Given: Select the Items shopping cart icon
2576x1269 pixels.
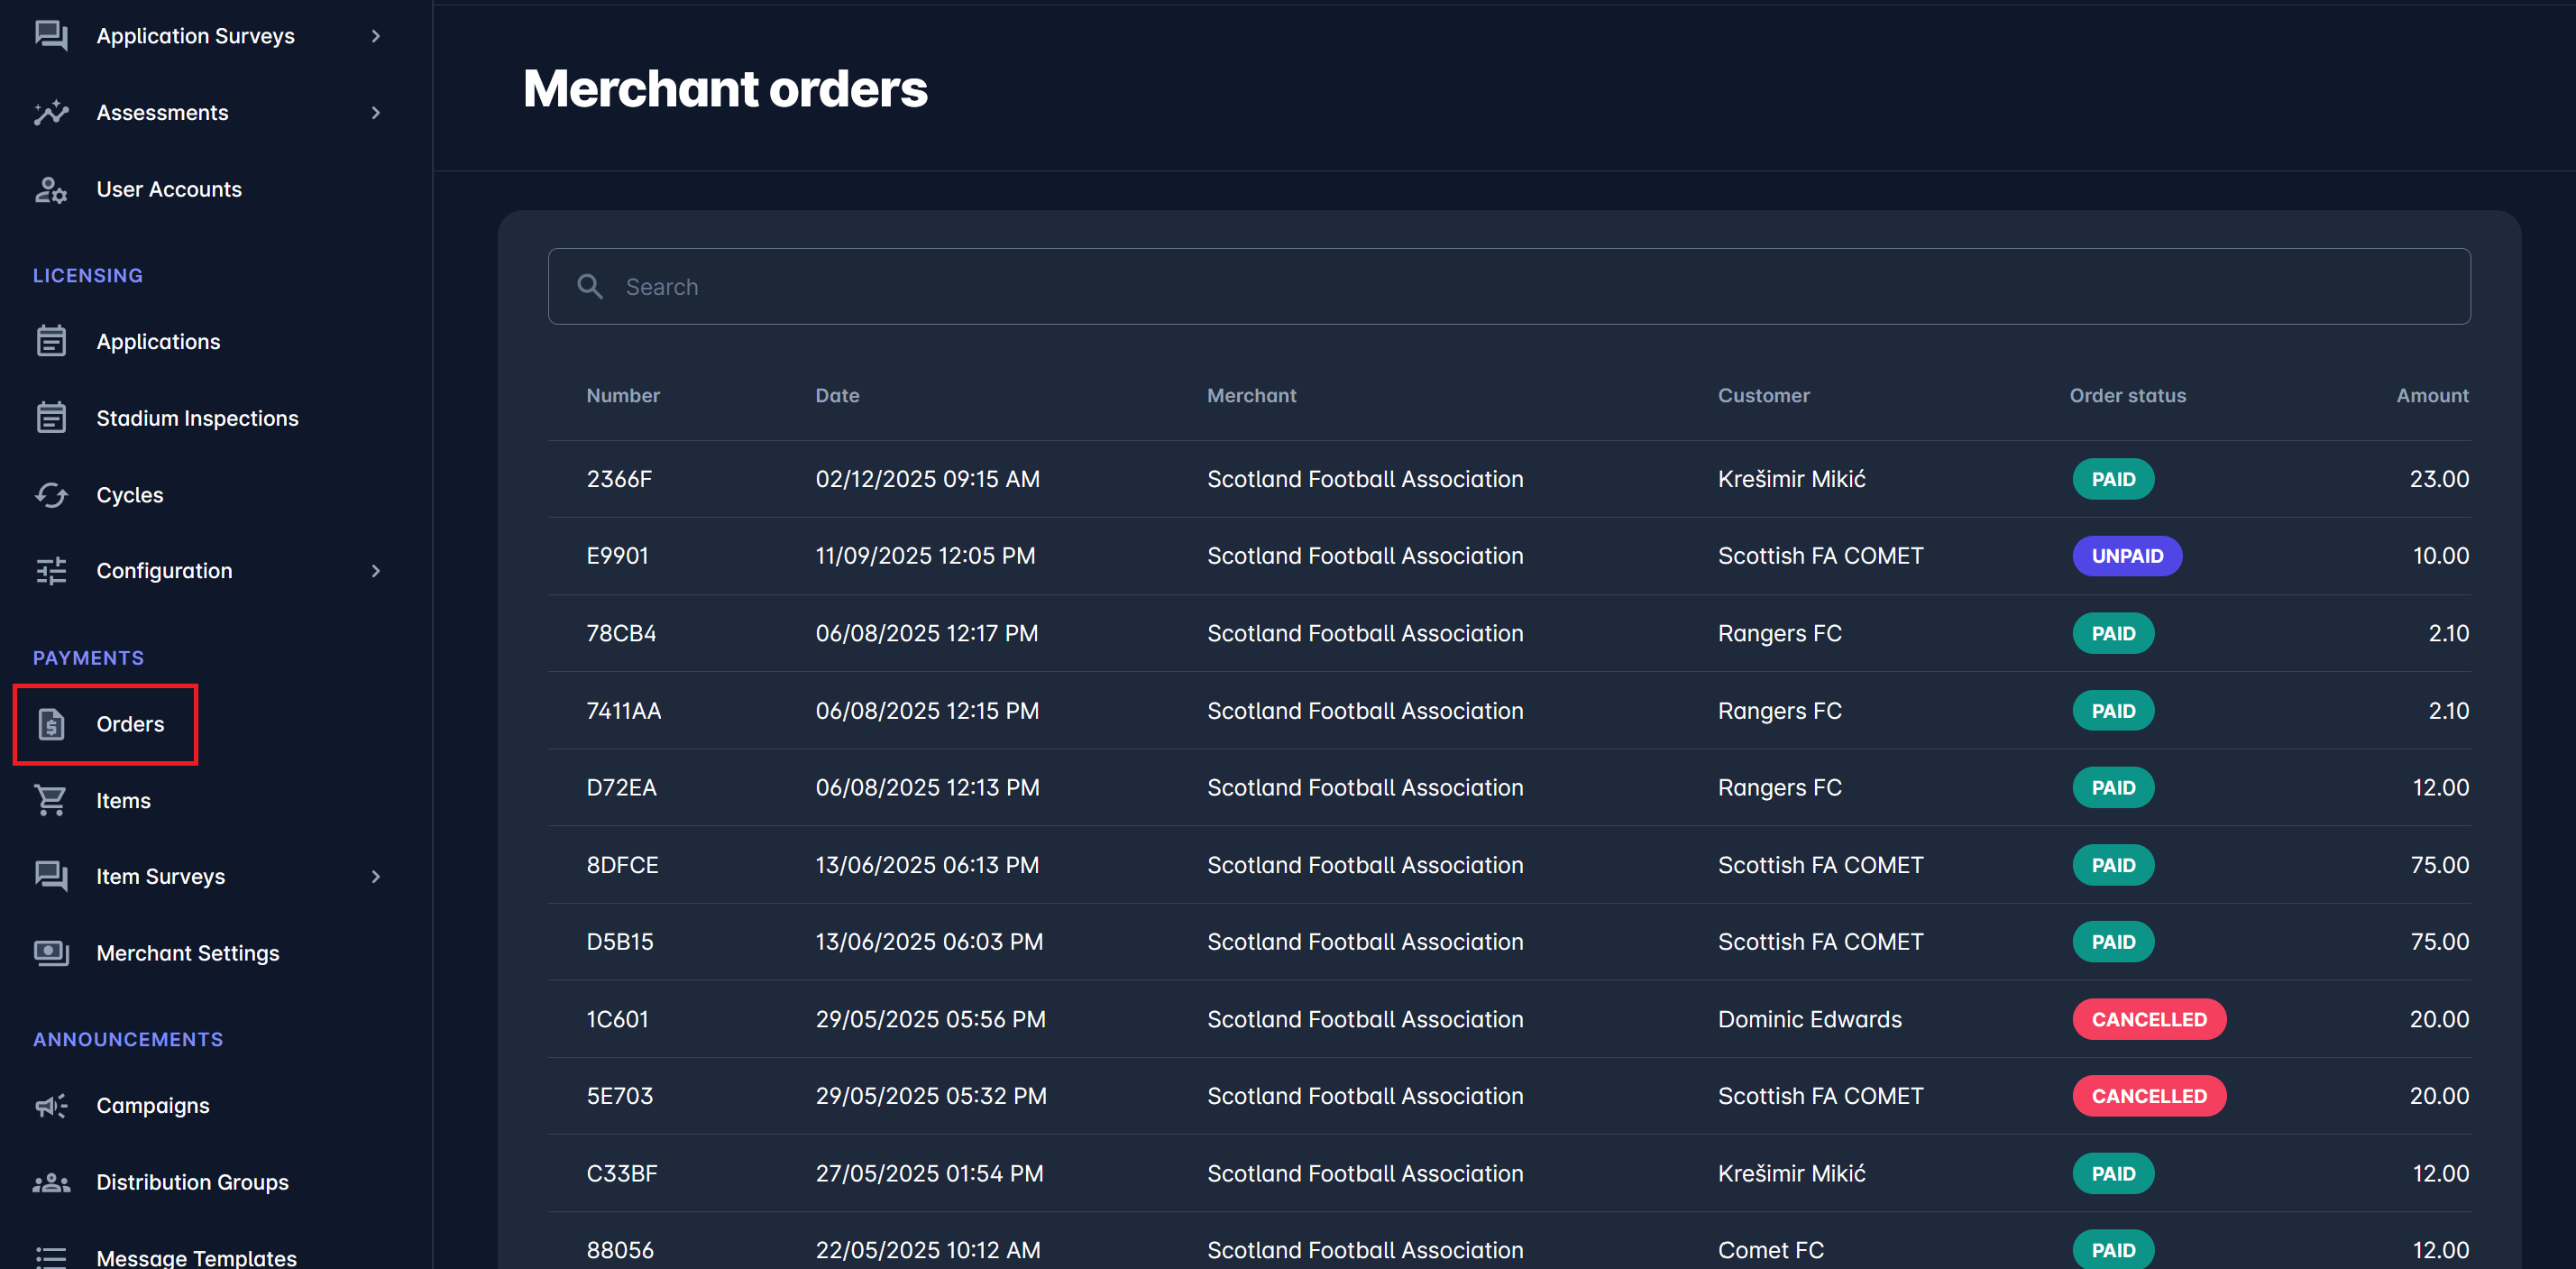Looking at the screenshot, I should 50,800.
